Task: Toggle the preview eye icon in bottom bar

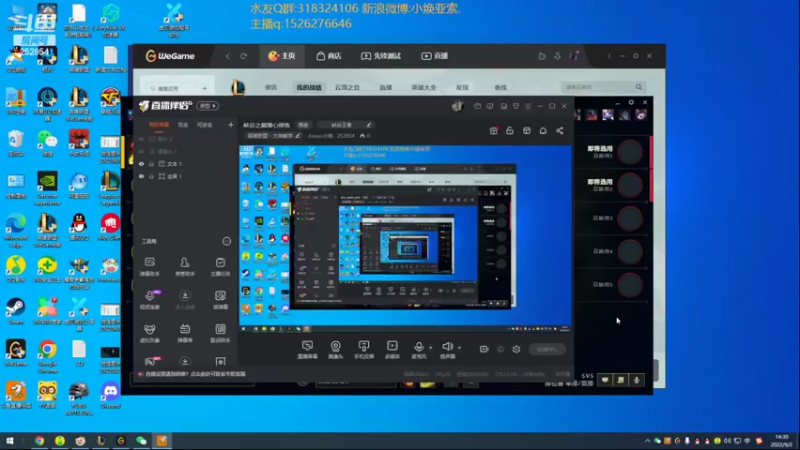Action: [501, 349]
